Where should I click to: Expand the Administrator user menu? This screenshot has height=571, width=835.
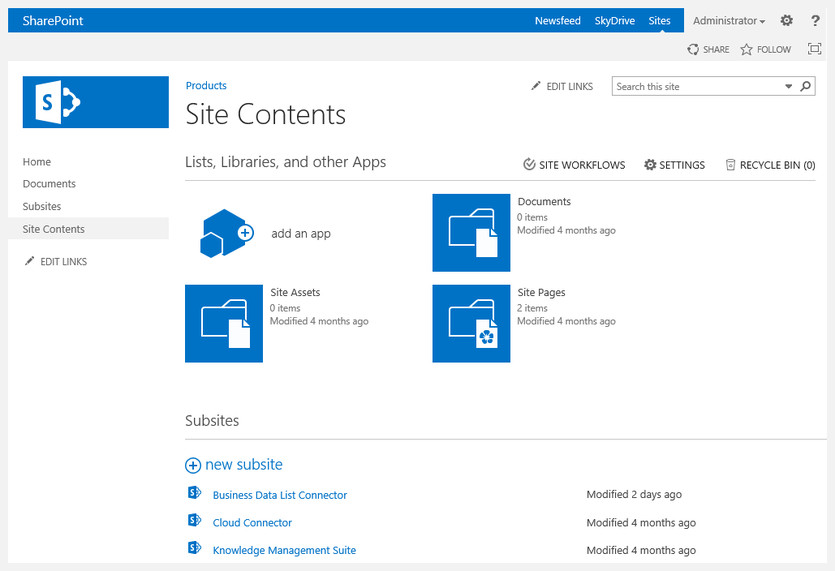[x=728, y=21]
